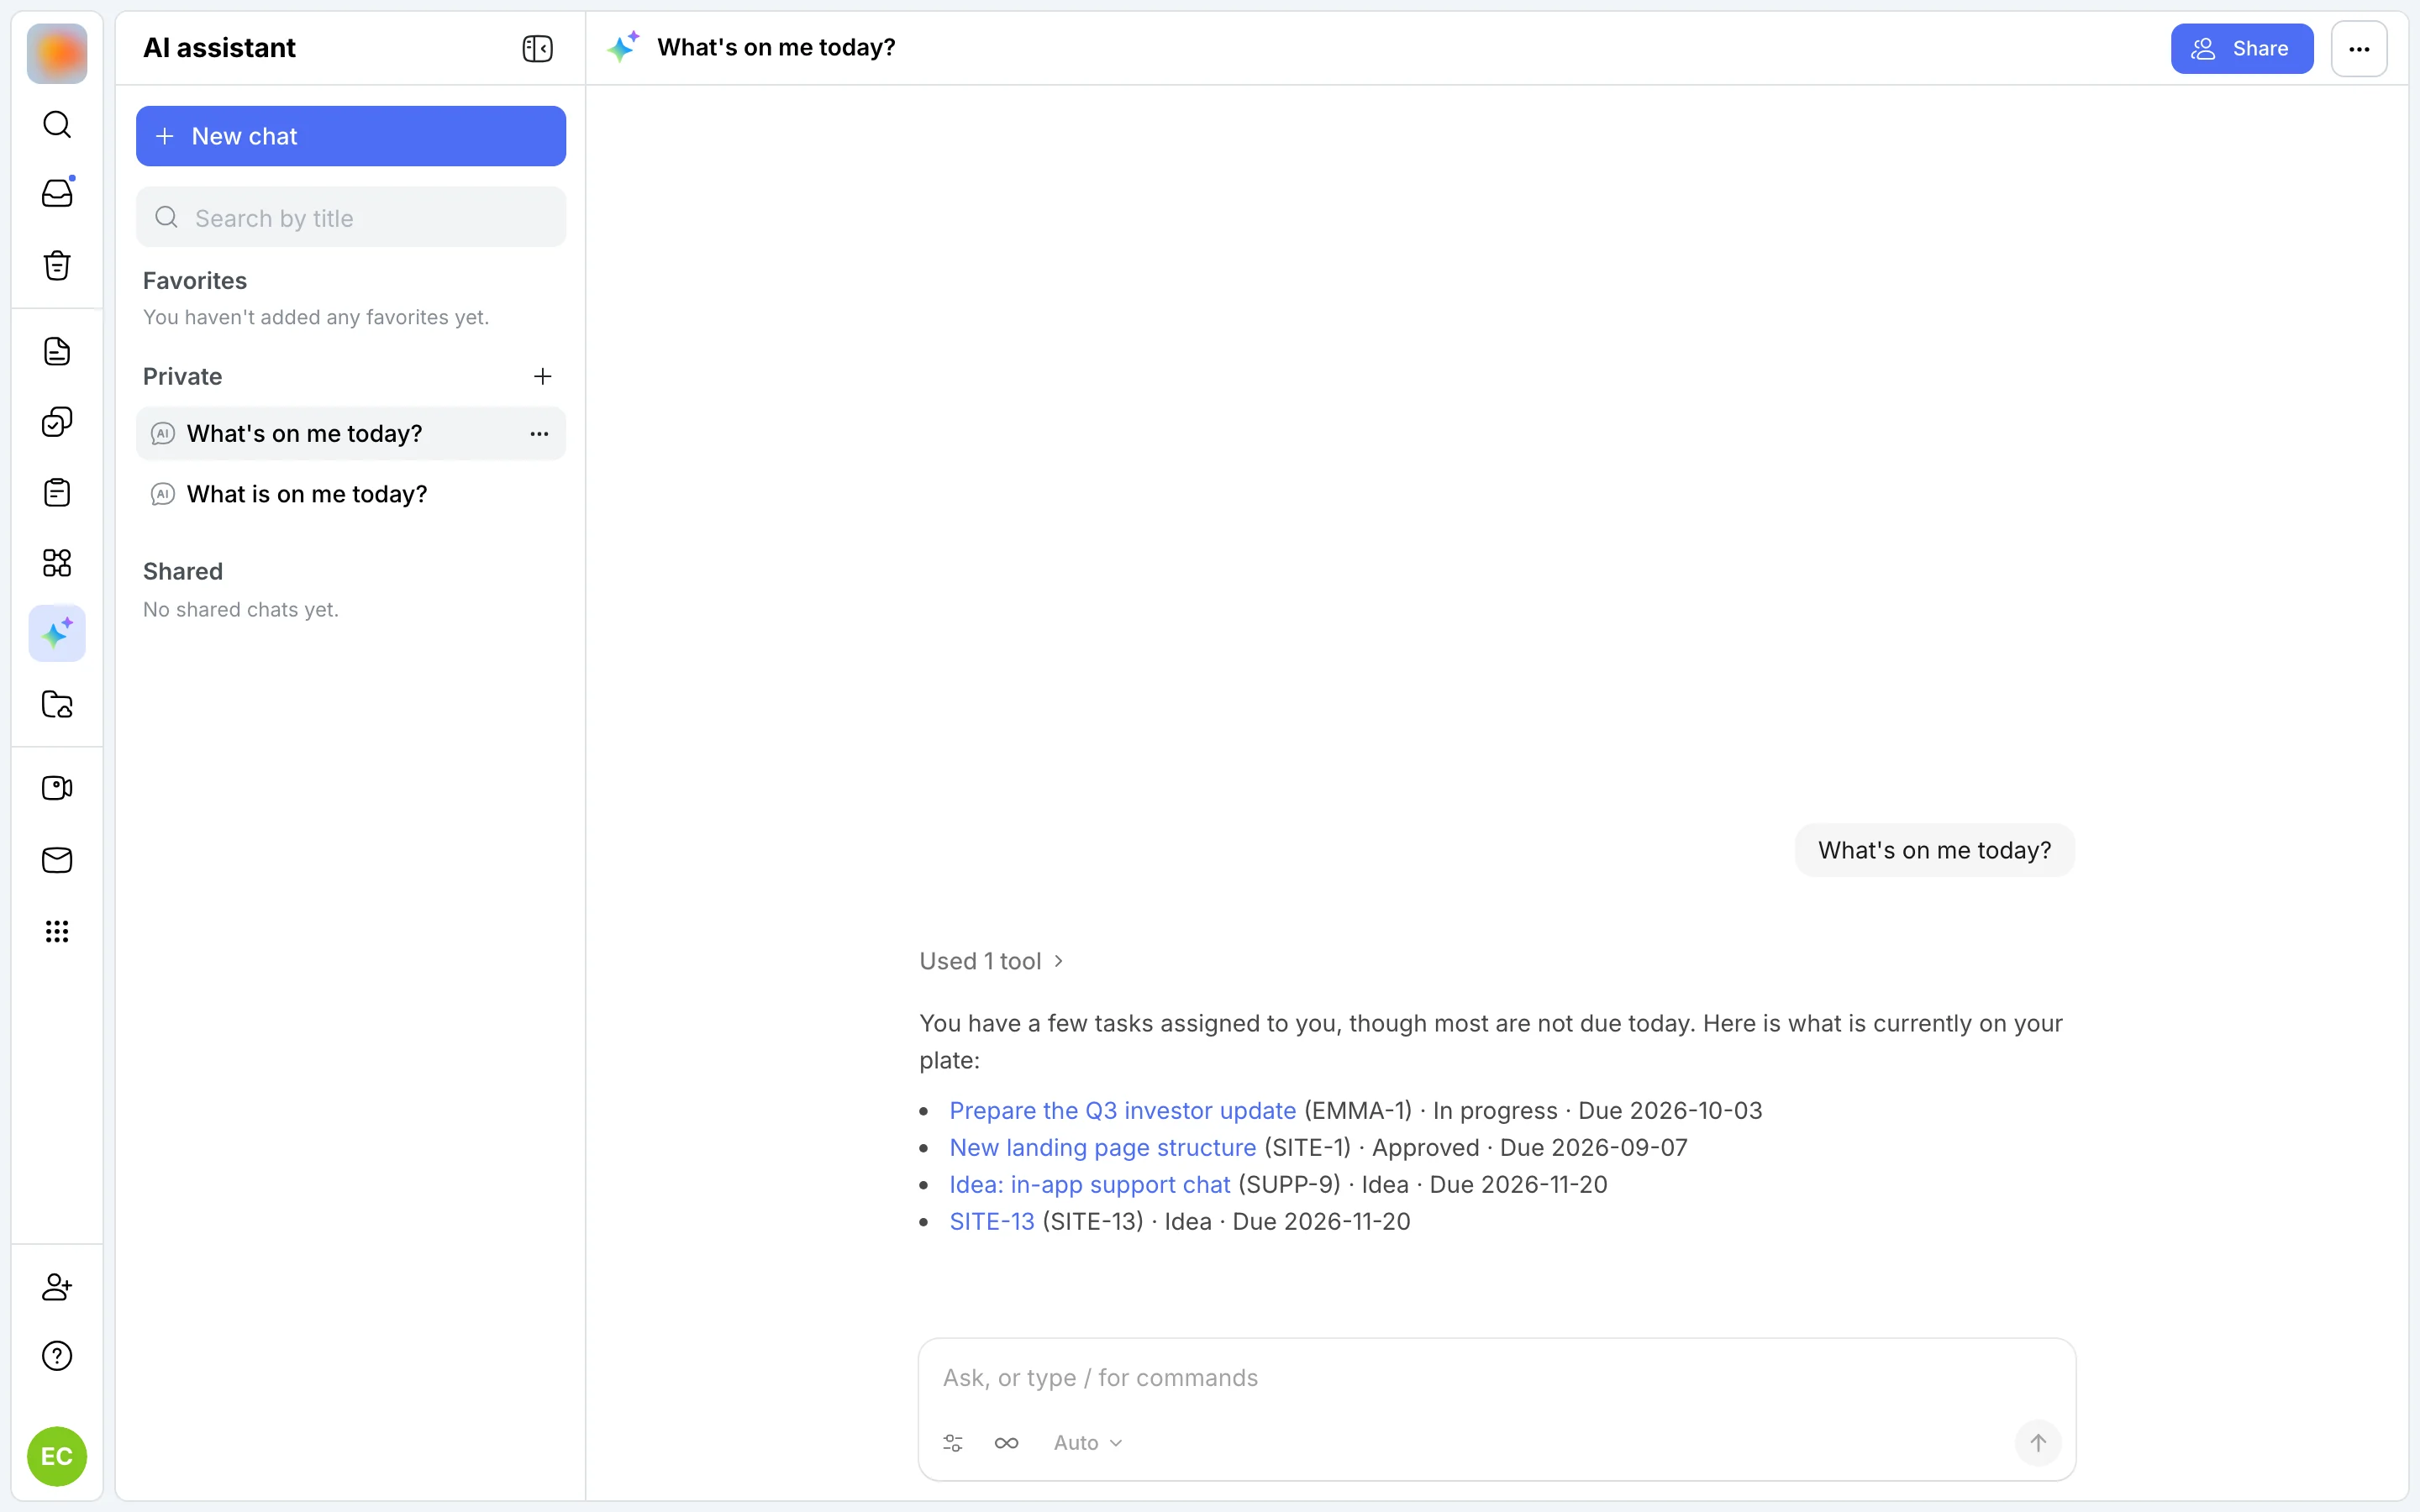Send message with the arrow-up button
The image size is (2420, 1512).
[2038, 1443]
